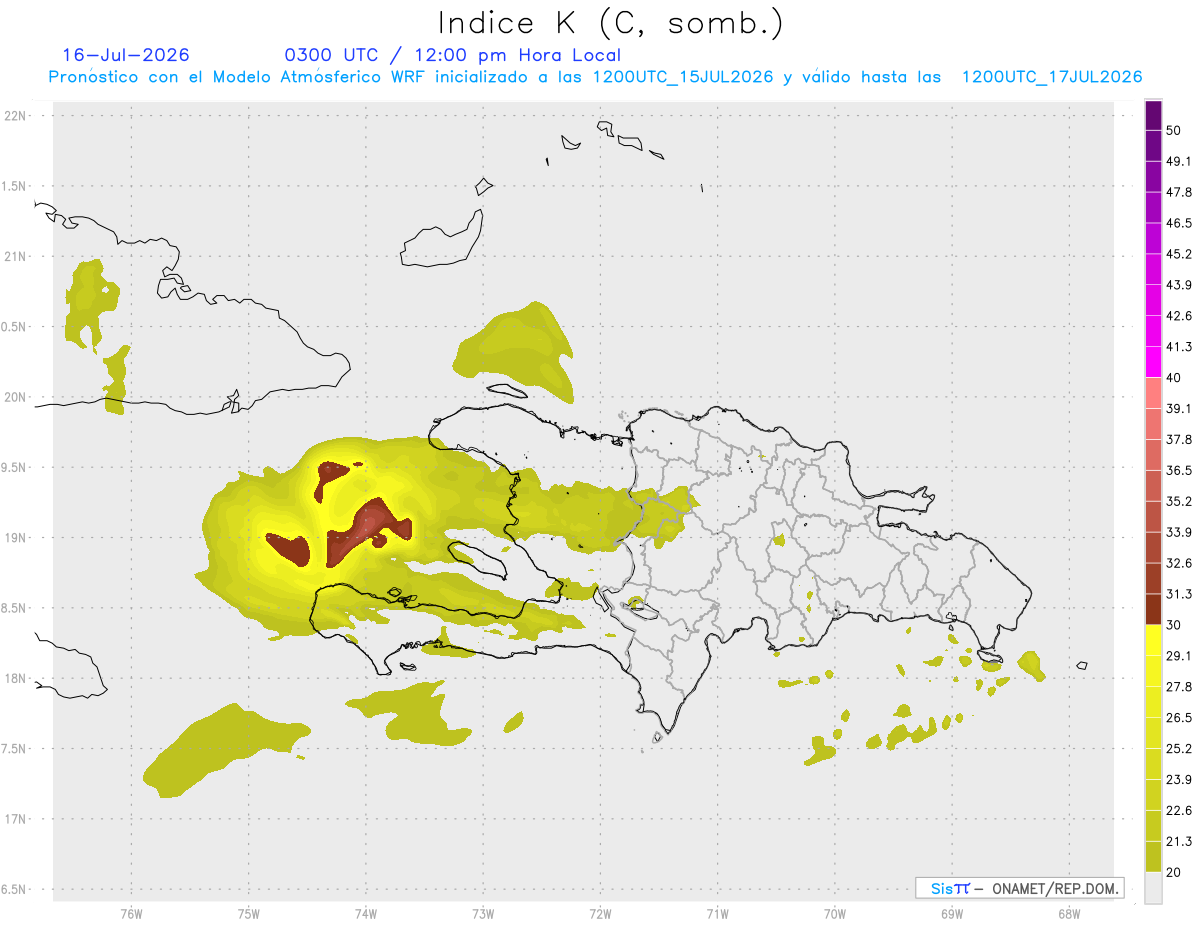Click colorbar value "36.5"
The width and height of the screenshot is (1200, 927).
1179,470
